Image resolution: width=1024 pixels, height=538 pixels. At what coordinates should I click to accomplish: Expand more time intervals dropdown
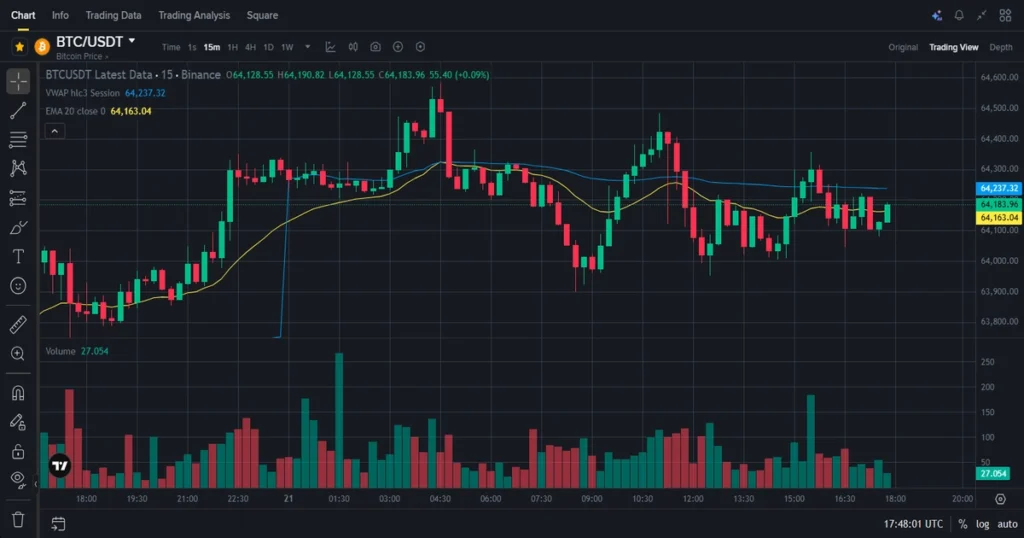[x=308, y=47]
